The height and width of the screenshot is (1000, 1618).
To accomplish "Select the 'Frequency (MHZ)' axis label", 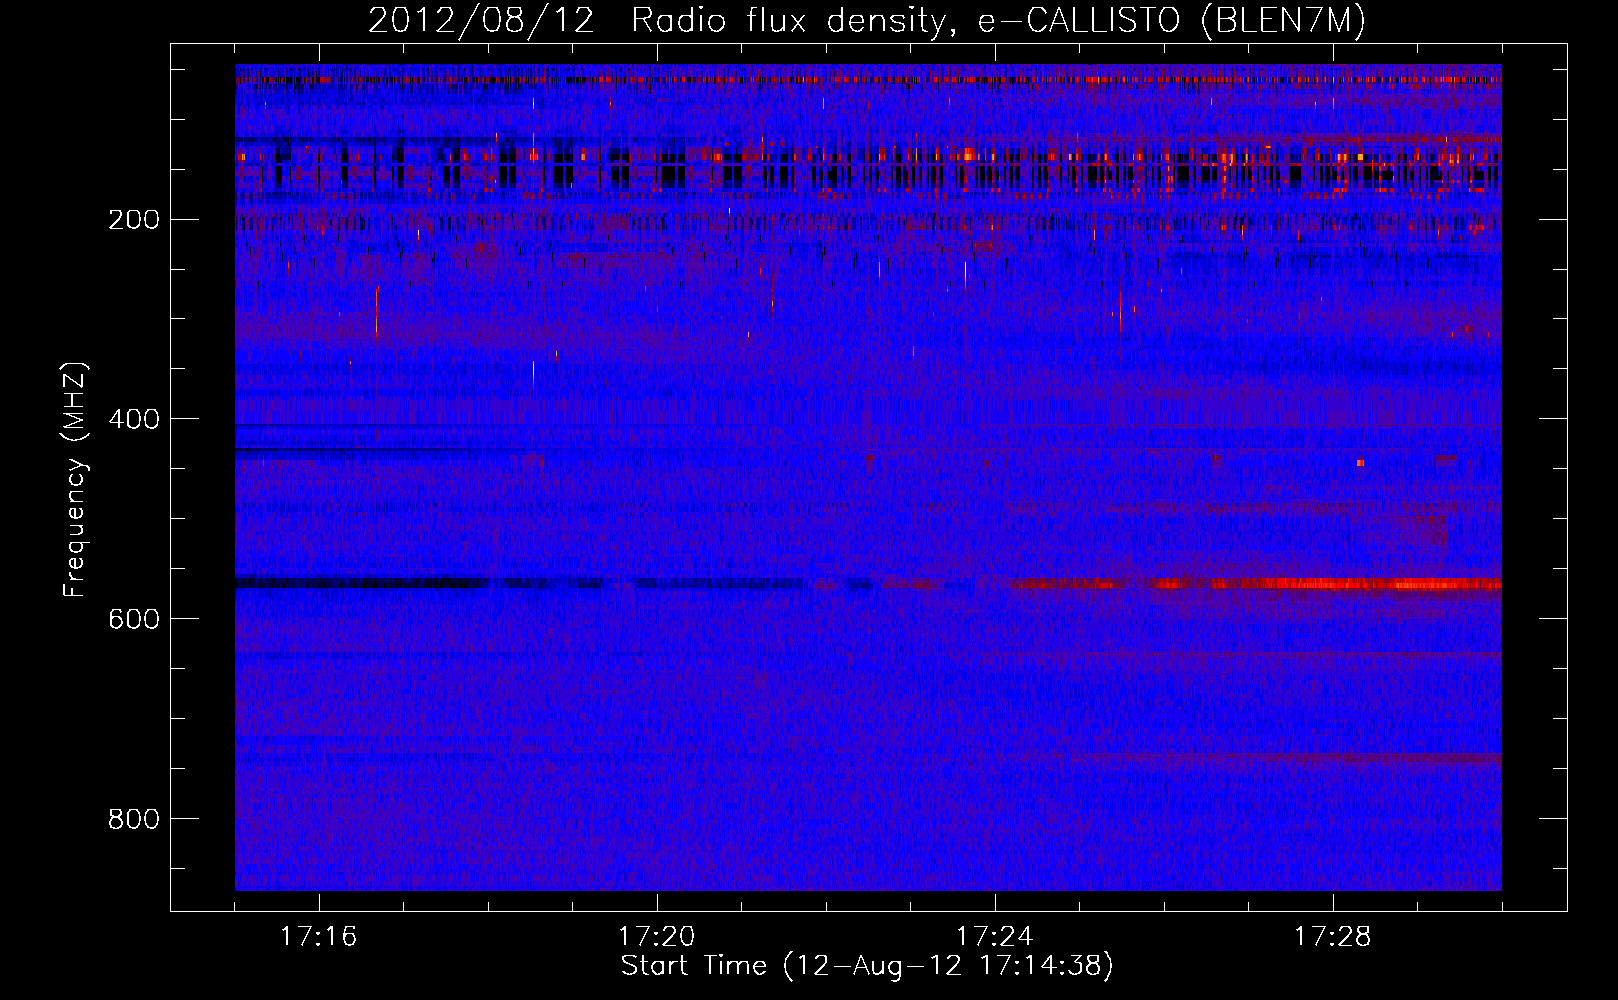I will coord(75,480).
